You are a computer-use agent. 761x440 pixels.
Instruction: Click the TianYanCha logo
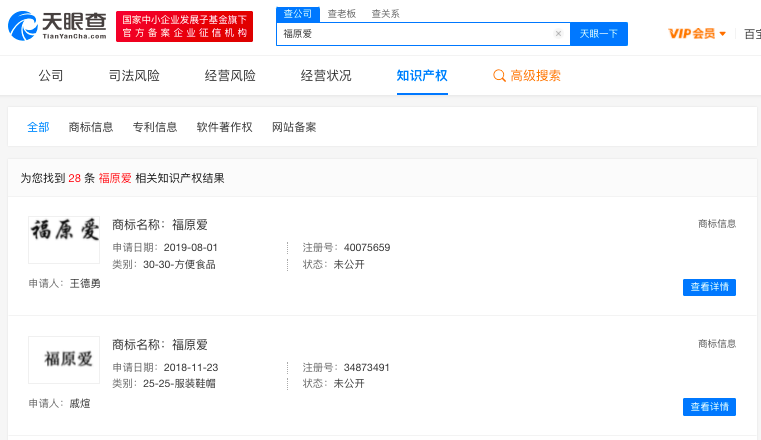pyautogui.click(x=57, y=26)
